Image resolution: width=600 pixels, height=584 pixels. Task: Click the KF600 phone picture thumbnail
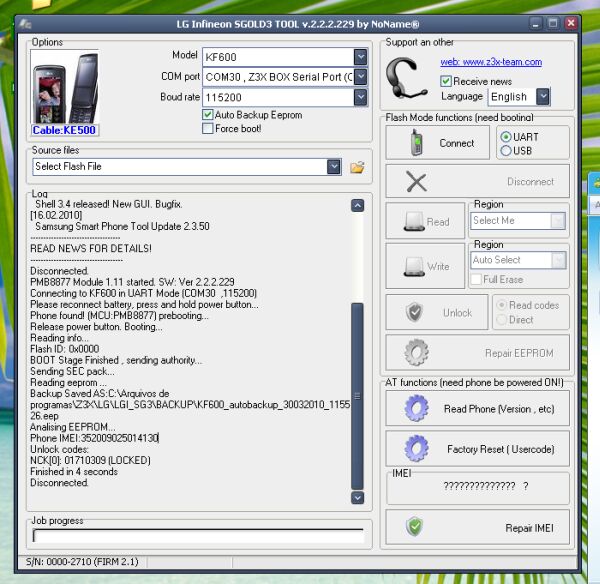pyautogui.click(x=65, y=88)
